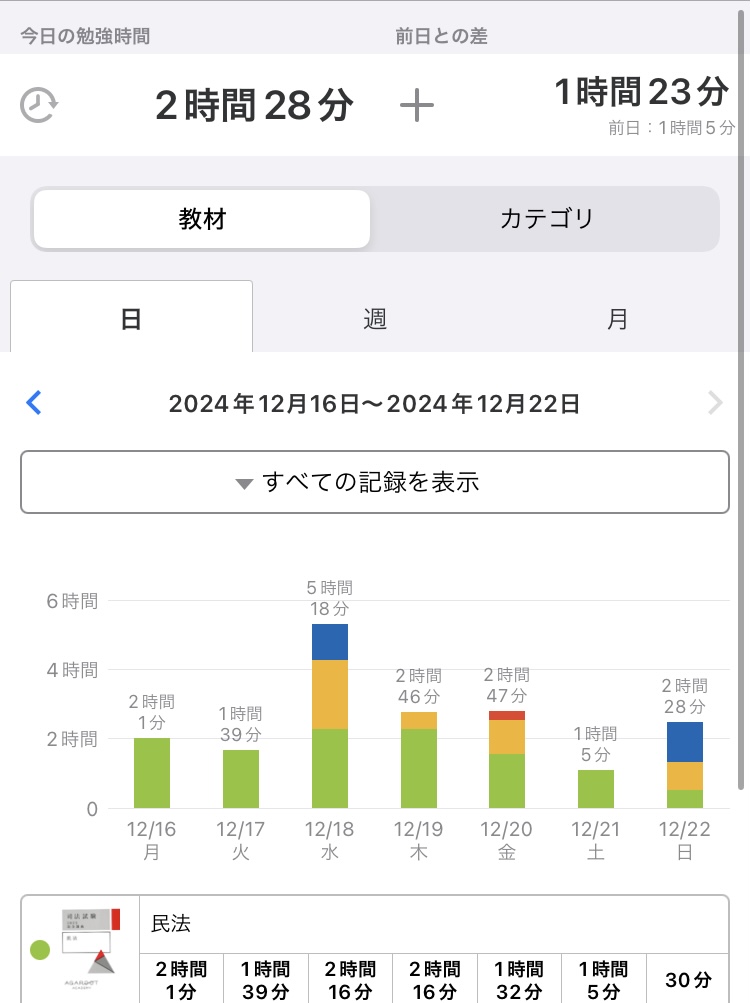Screen dimensions: 750x1003
Task: Tap the right chevron for next week
Action: click(x=714, y=403)
